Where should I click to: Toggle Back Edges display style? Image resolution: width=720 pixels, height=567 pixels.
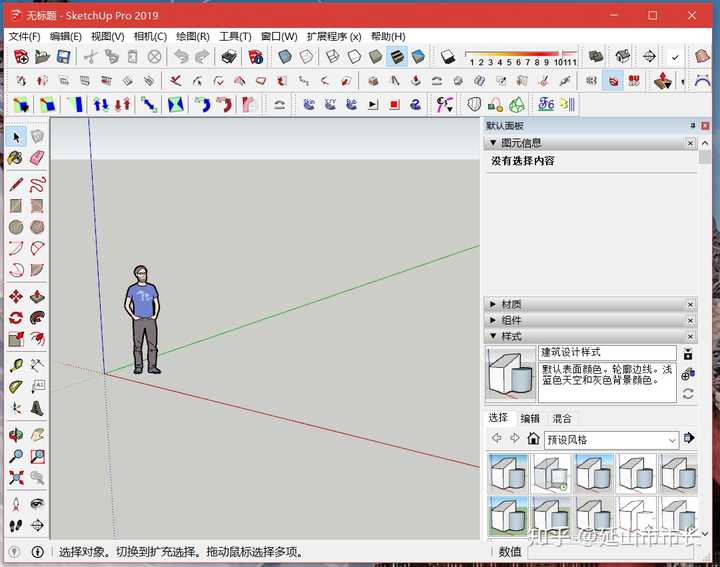coord(306,56)
